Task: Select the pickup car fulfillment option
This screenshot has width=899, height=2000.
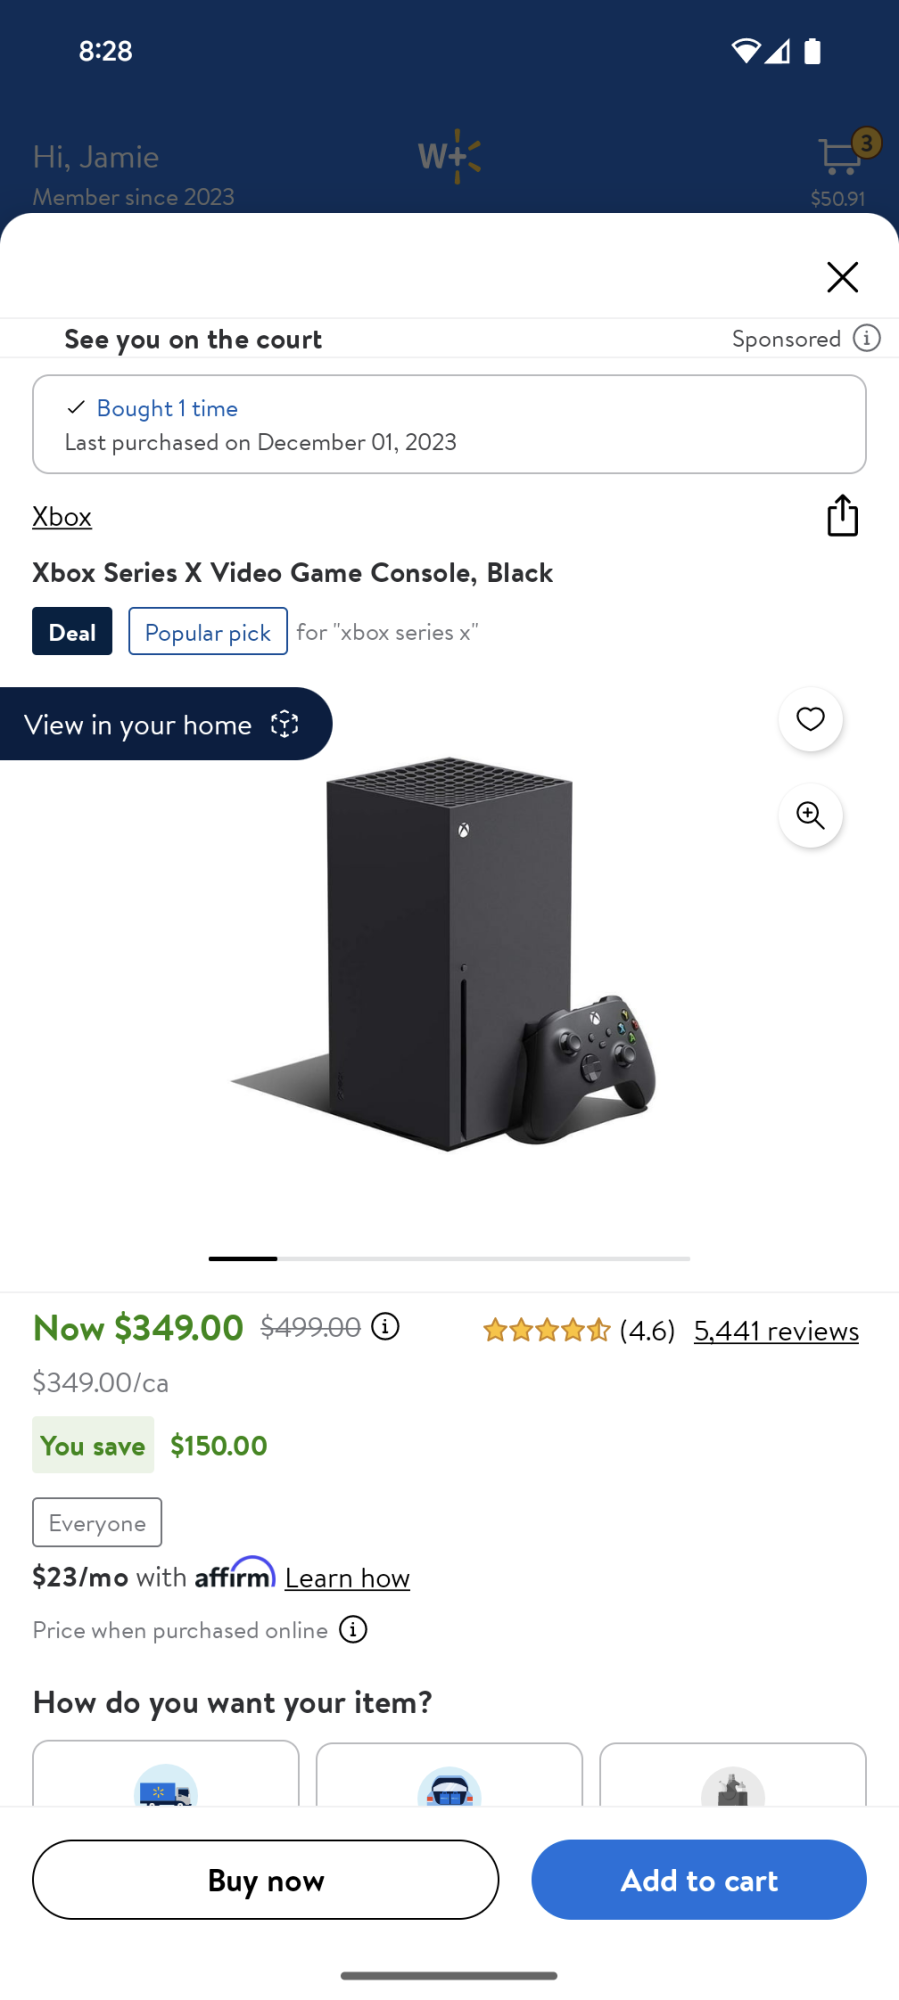Action: [449, 1780]
